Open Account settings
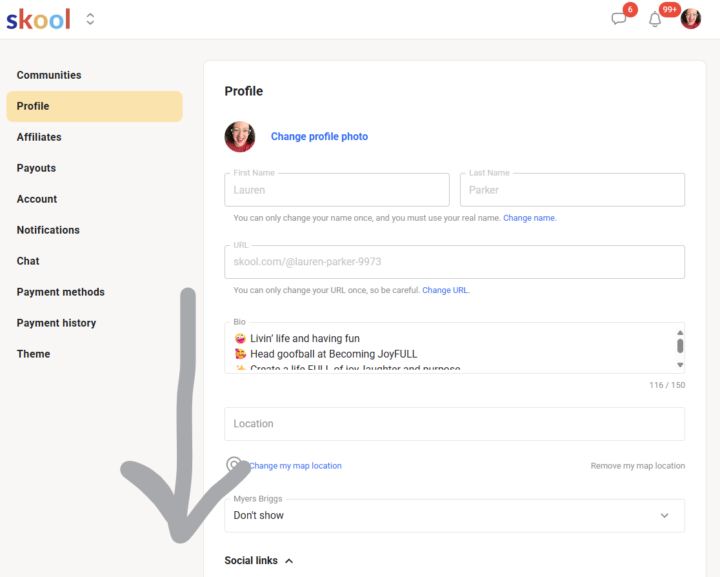 (x=37, y=199)
